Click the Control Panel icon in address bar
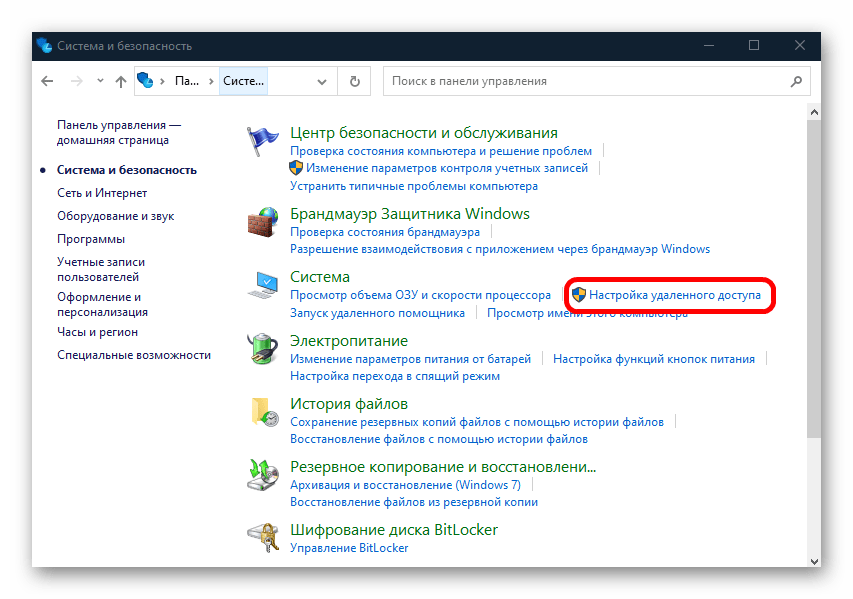The height and width of the screenshot is (599, 853). pyautogui.click(x=145, y=81)
